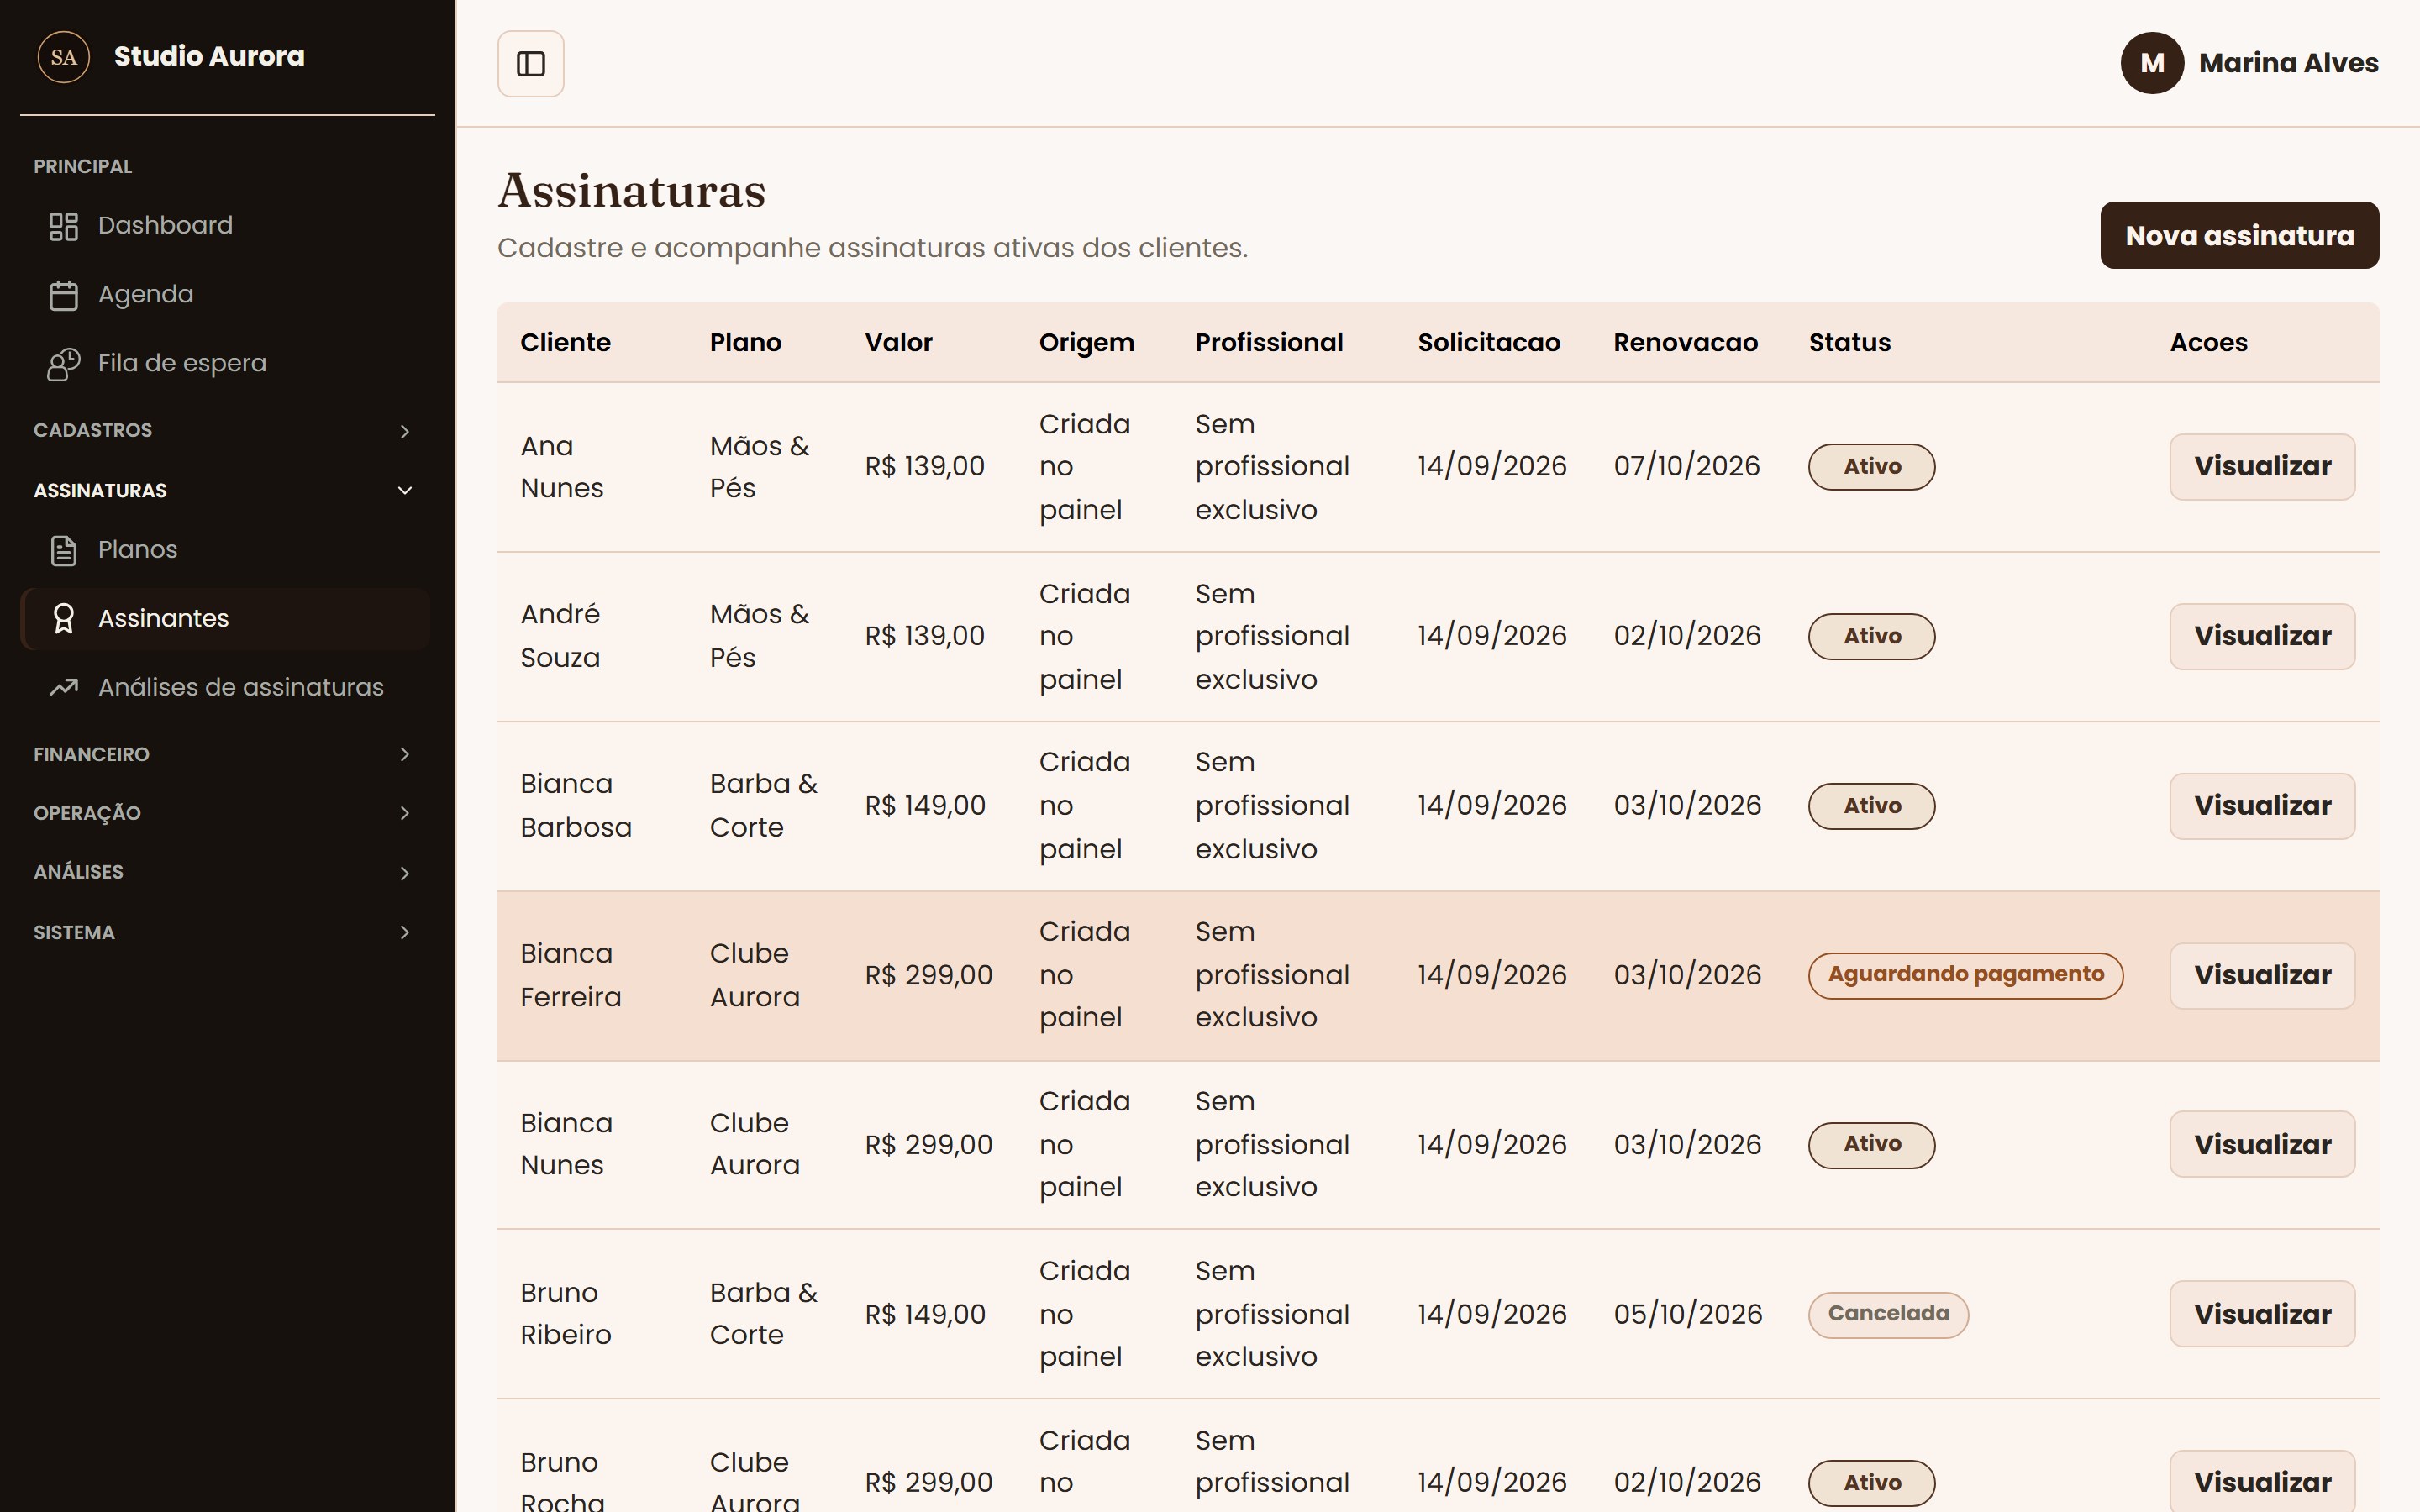
Task: Click Ativo badge in Bianca Nunes row
Action: click(x=1871, y=1144)
